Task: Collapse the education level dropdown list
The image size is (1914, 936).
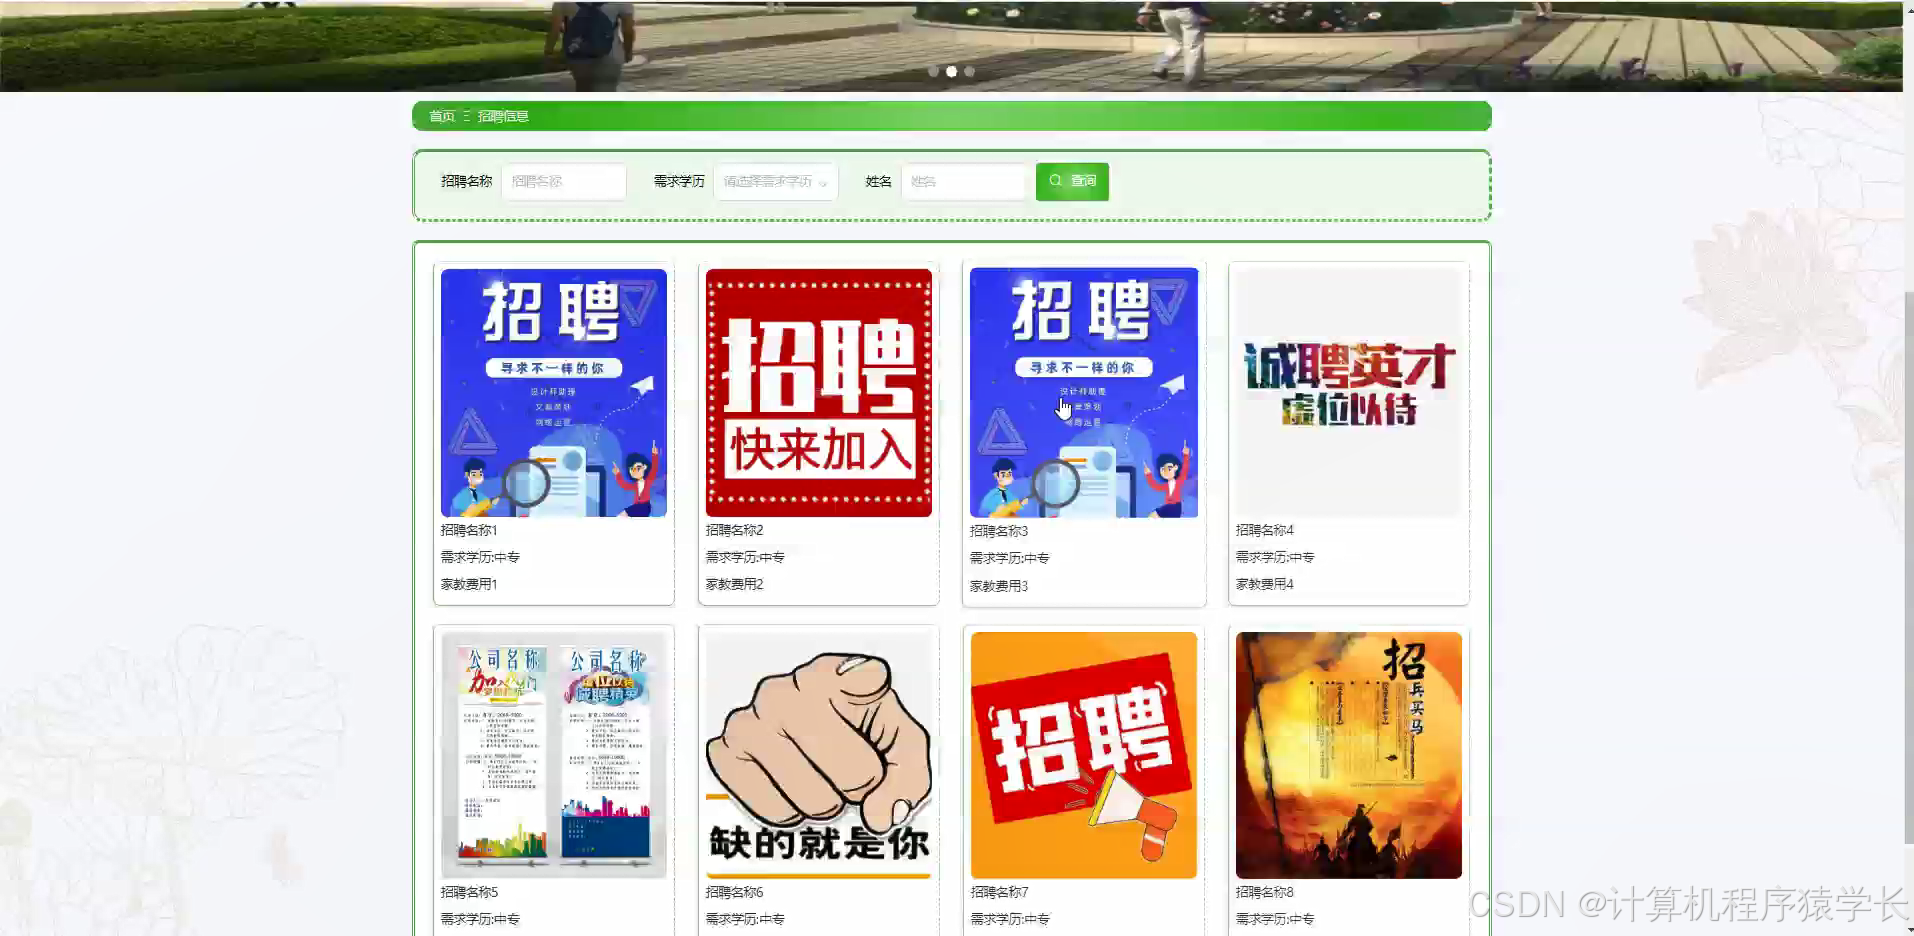Action: [822, 181]
